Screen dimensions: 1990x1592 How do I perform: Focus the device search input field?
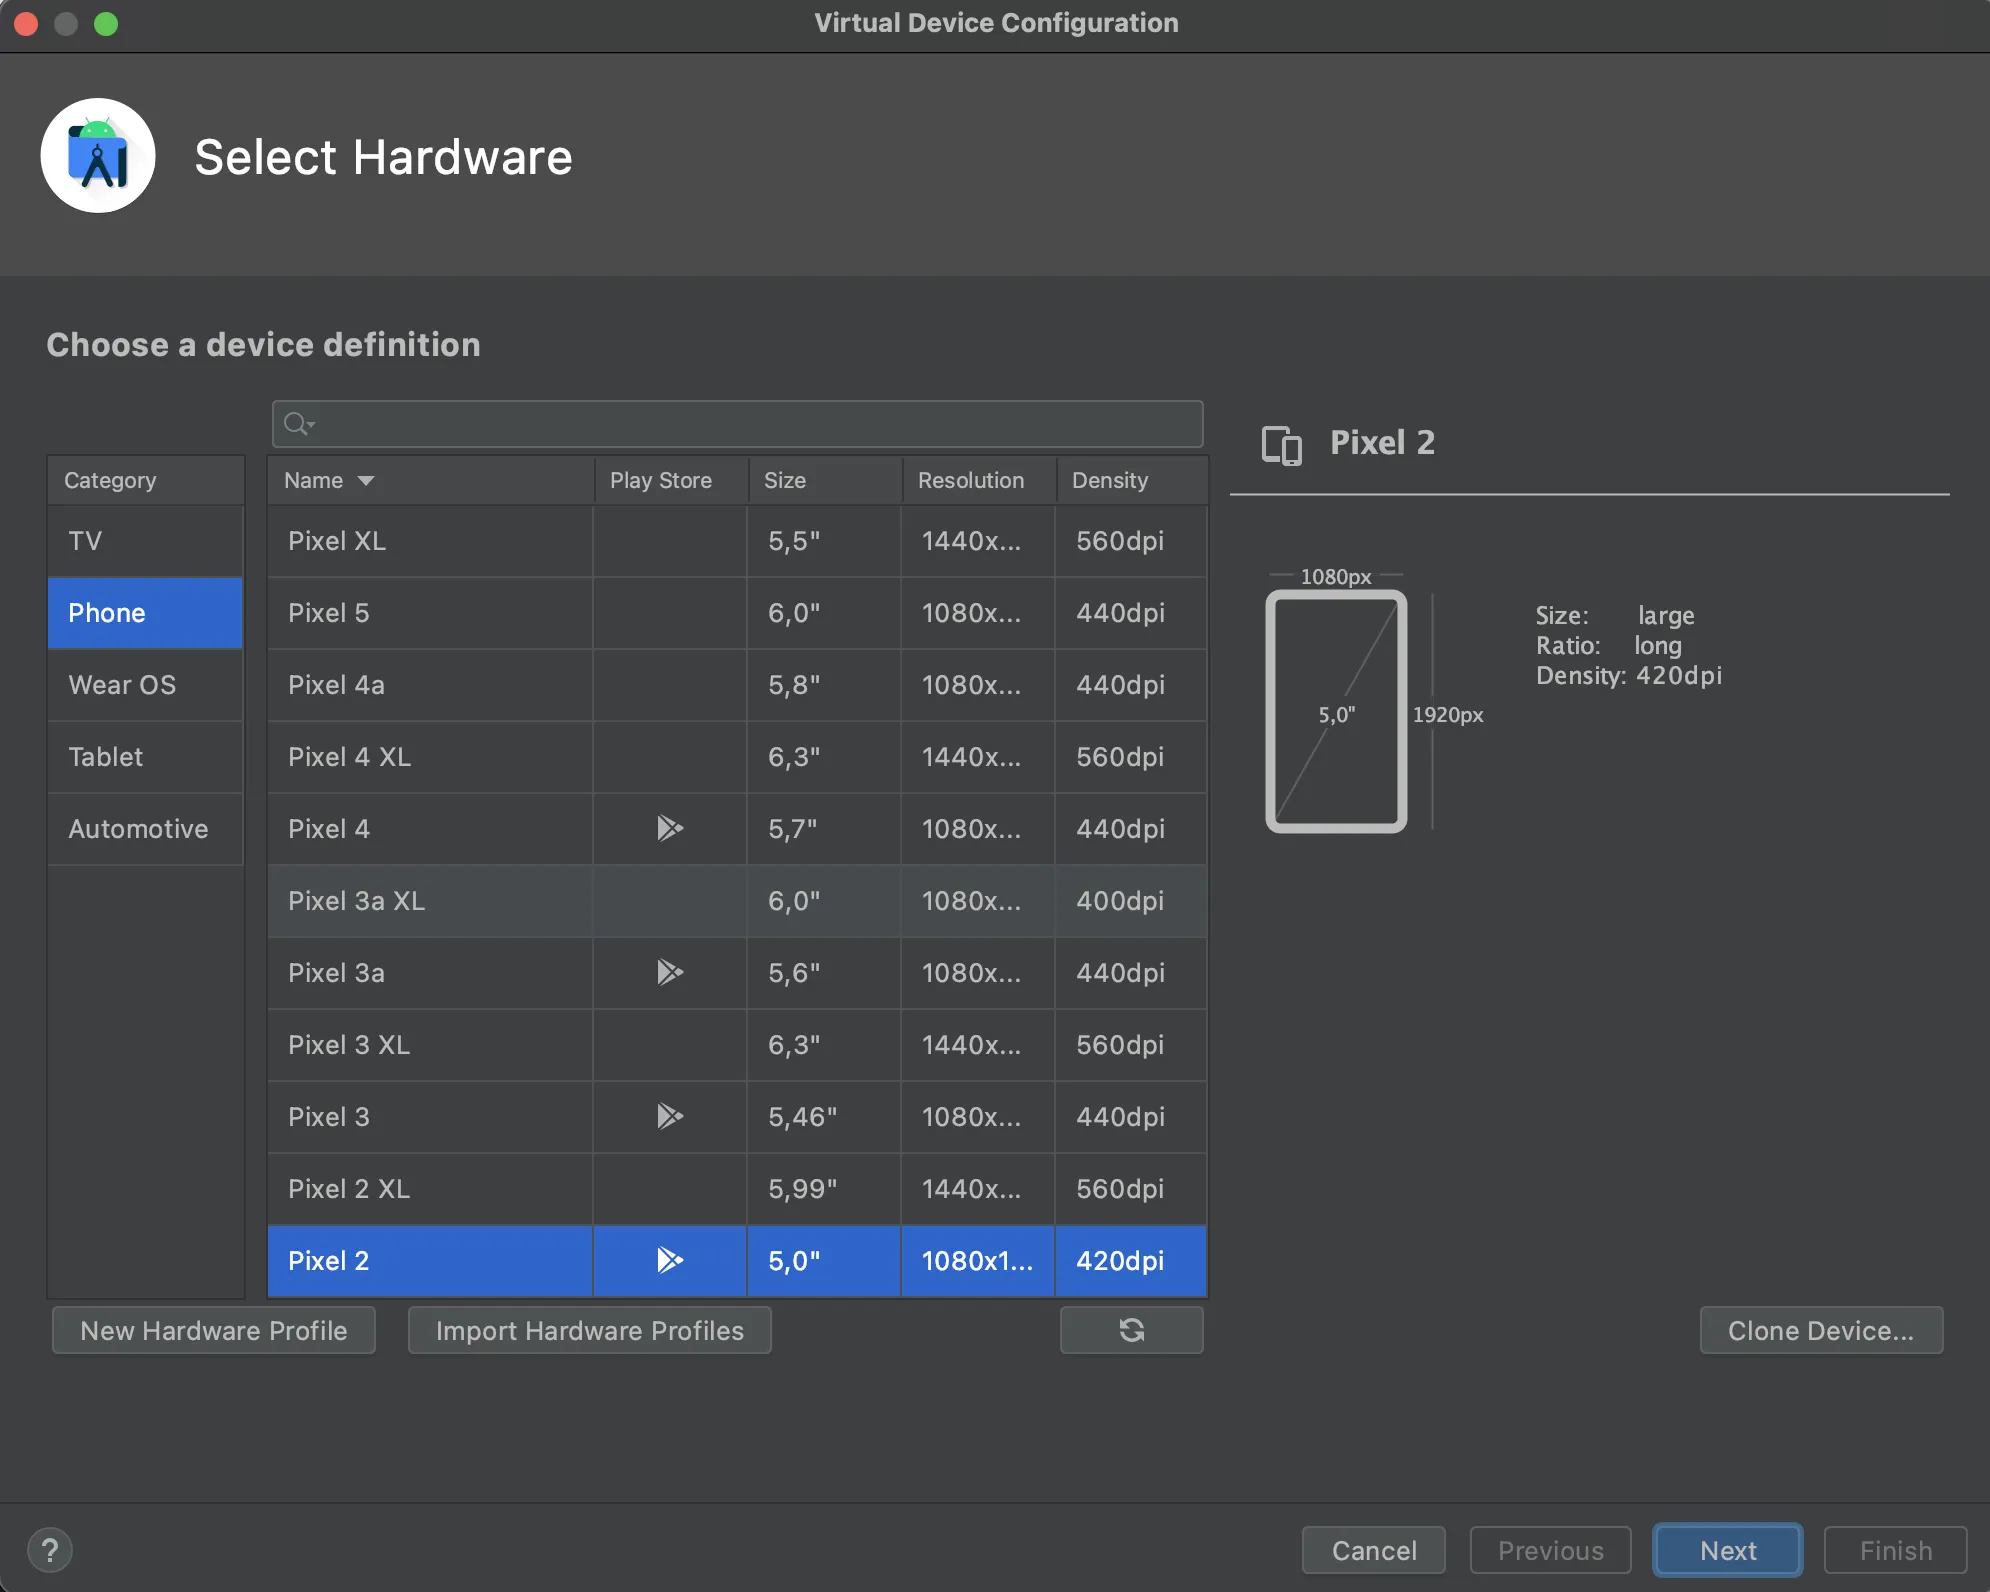[x=750, y=424]
